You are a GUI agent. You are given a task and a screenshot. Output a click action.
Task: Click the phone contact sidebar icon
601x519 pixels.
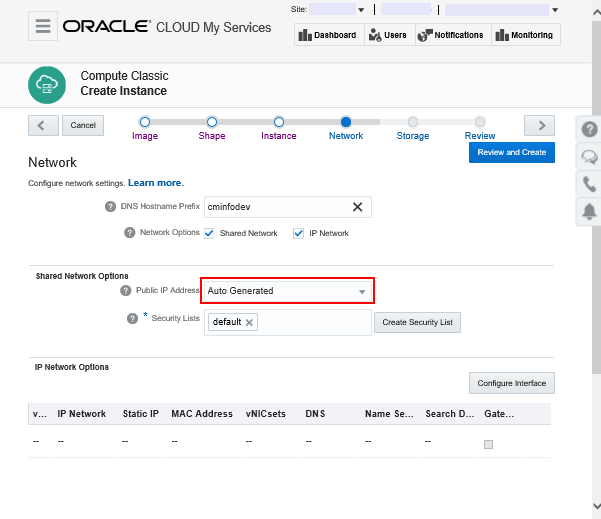click(589, 184)
